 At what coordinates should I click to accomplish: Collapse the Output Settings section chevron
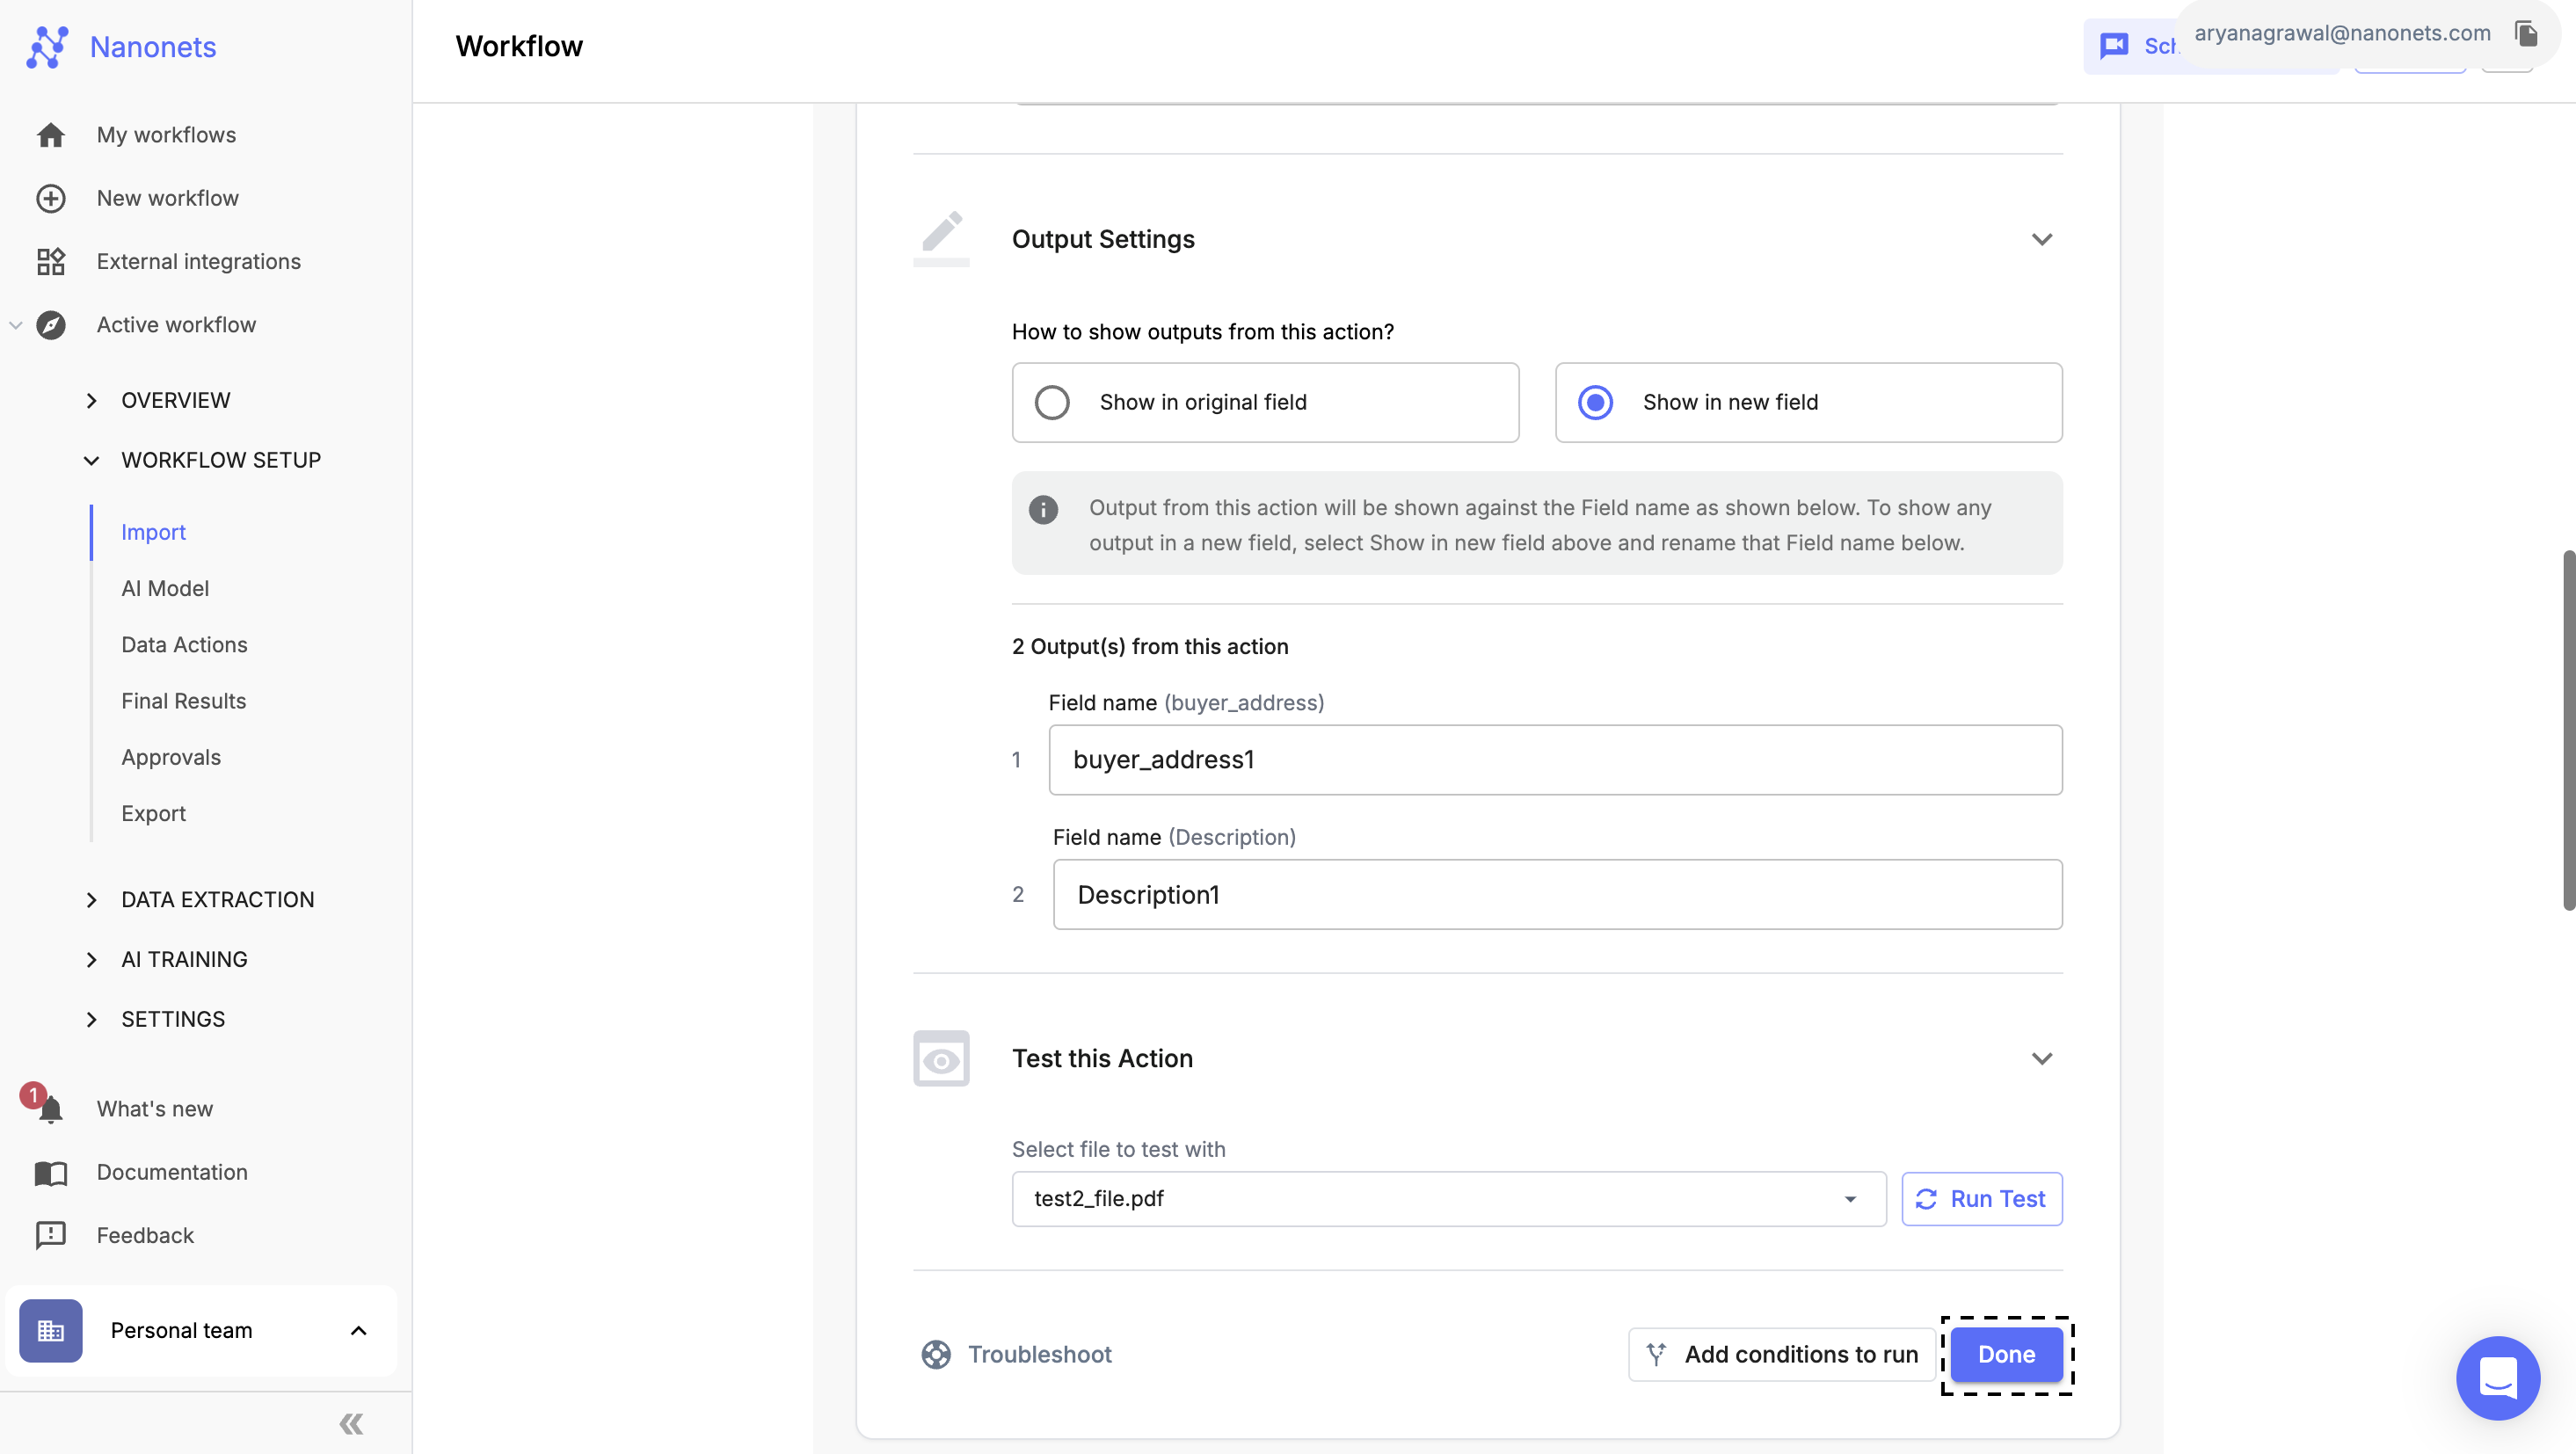2042,240
